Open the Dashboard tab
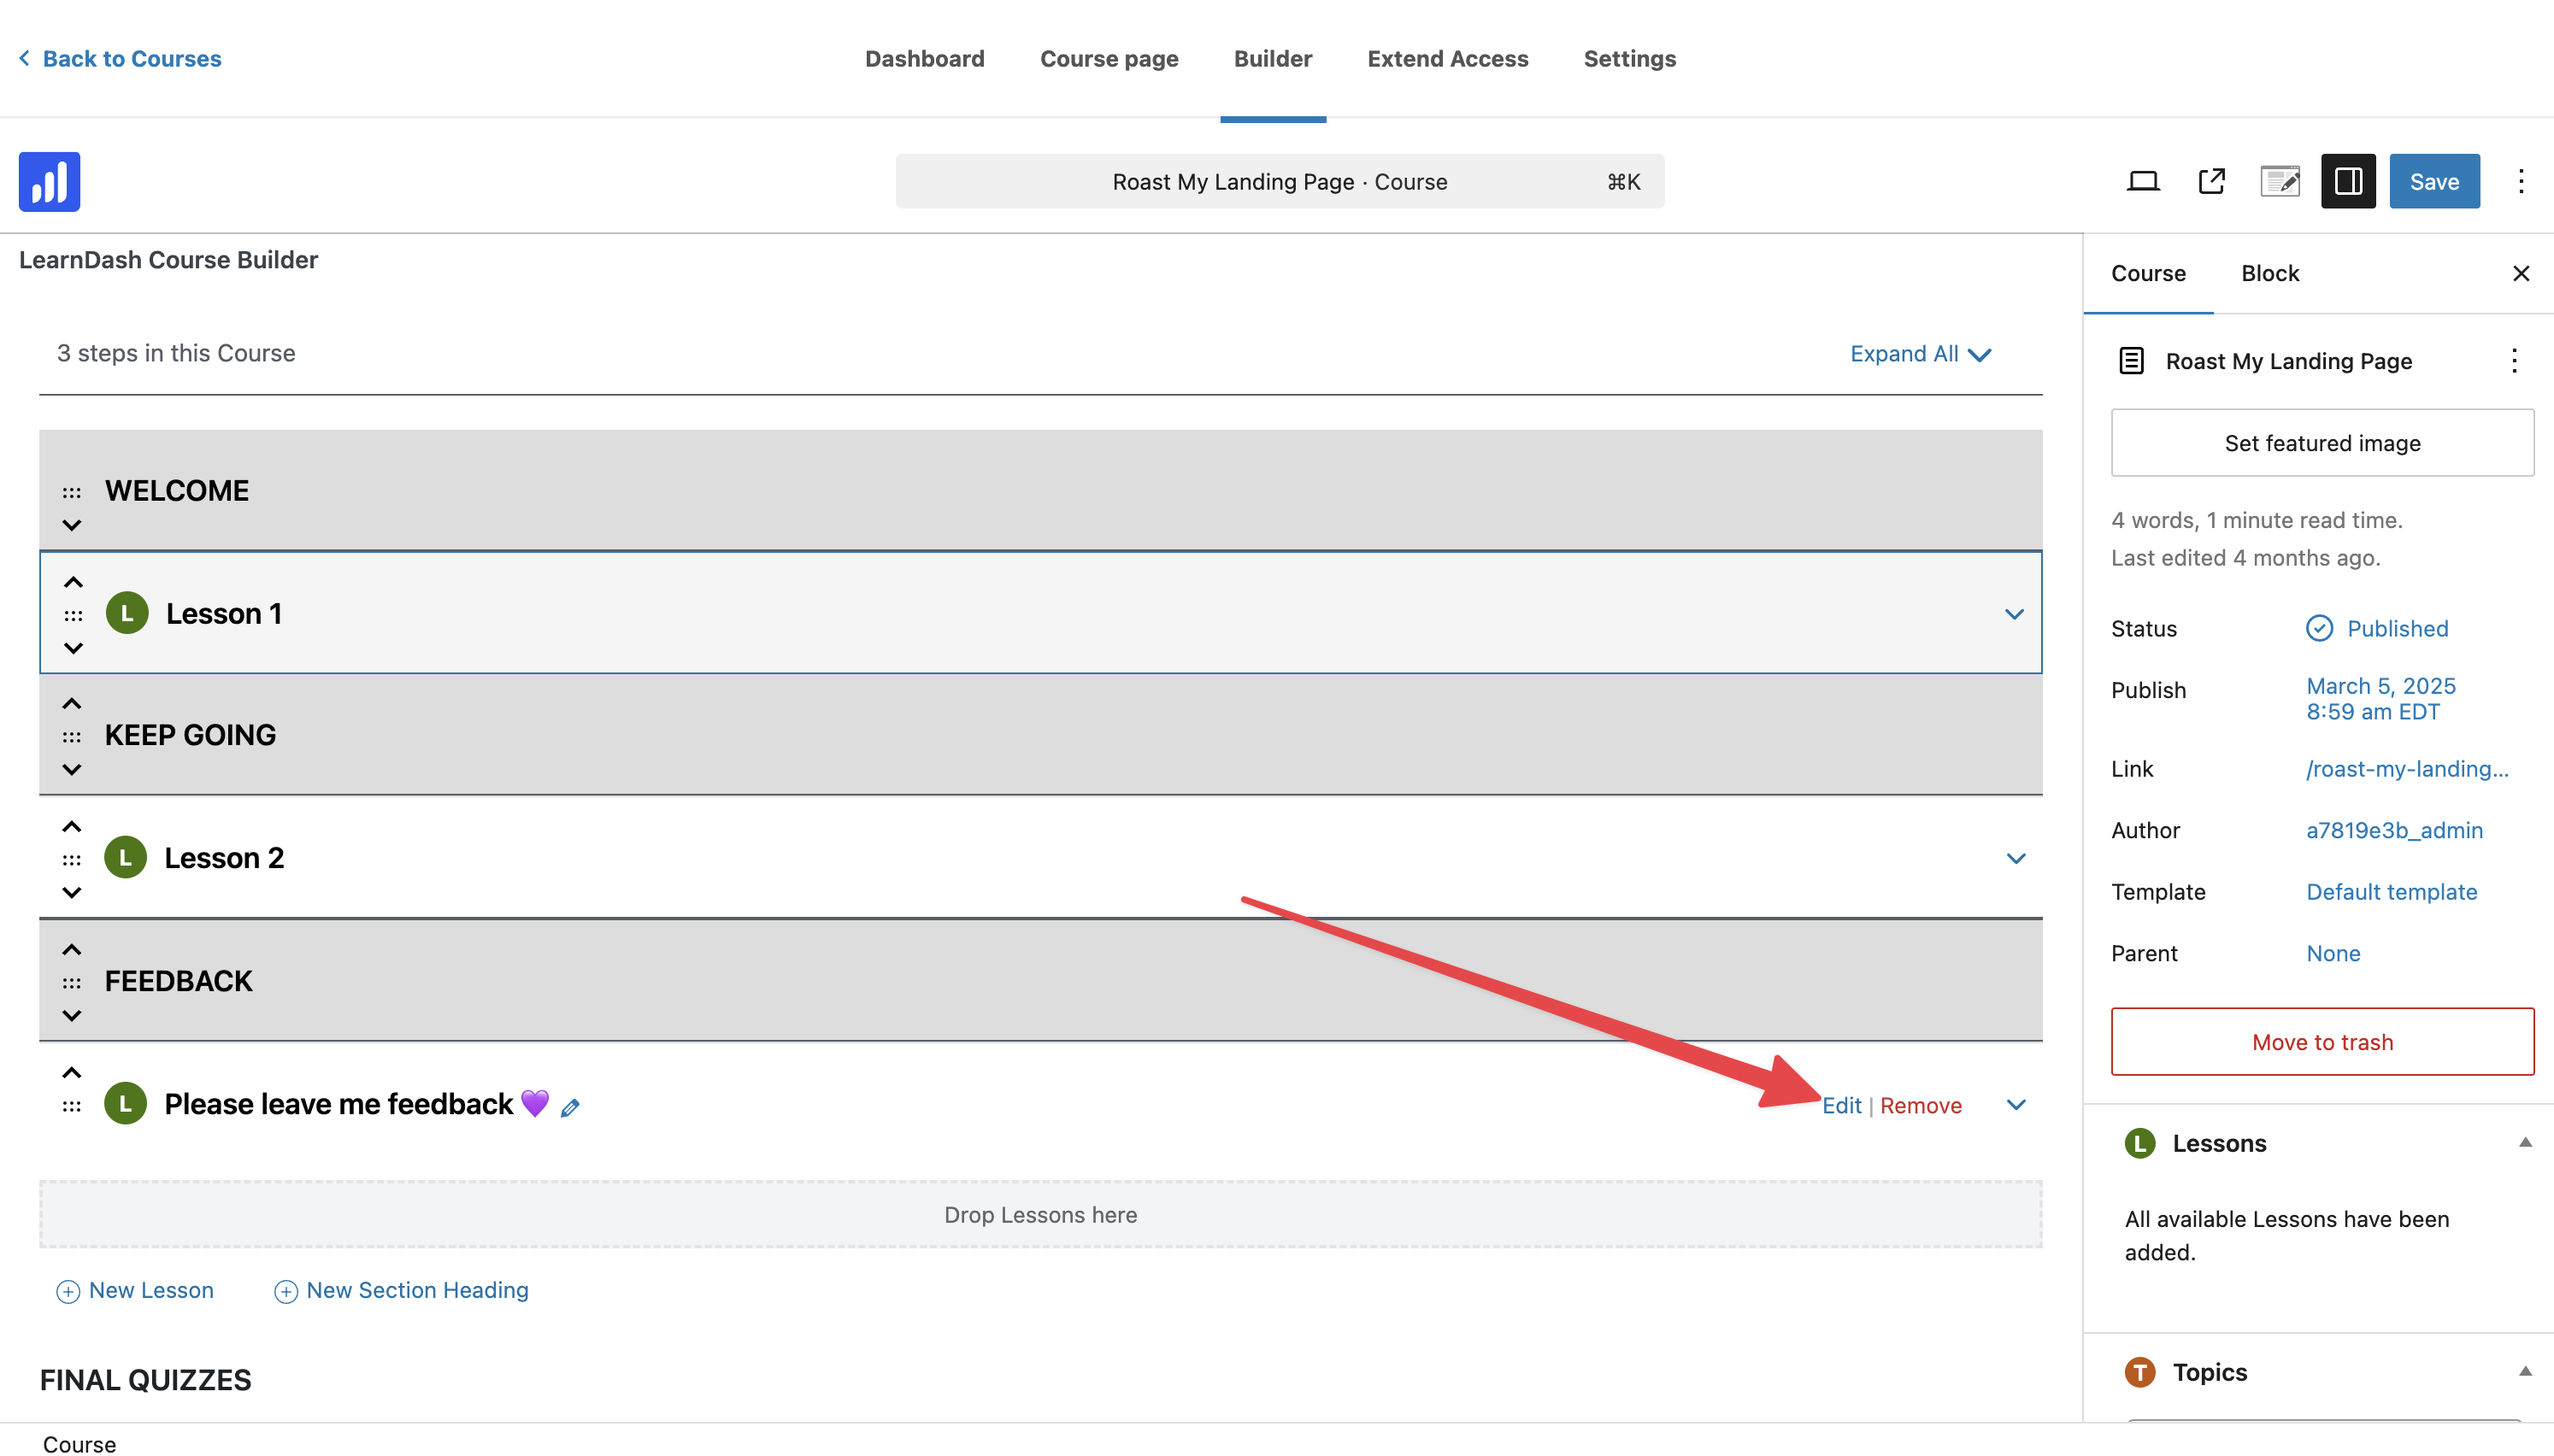 [925, 58]
